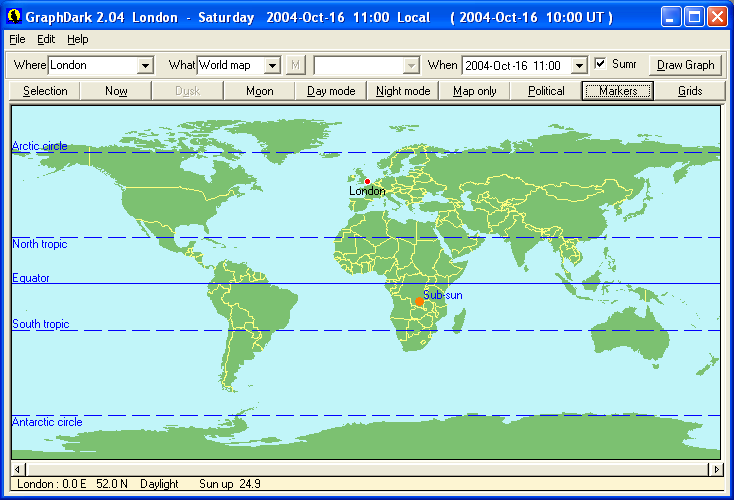734x500 pixels.
Task: Click the GraphDark app icon in title bar
Action: click(x=14, y=16)
